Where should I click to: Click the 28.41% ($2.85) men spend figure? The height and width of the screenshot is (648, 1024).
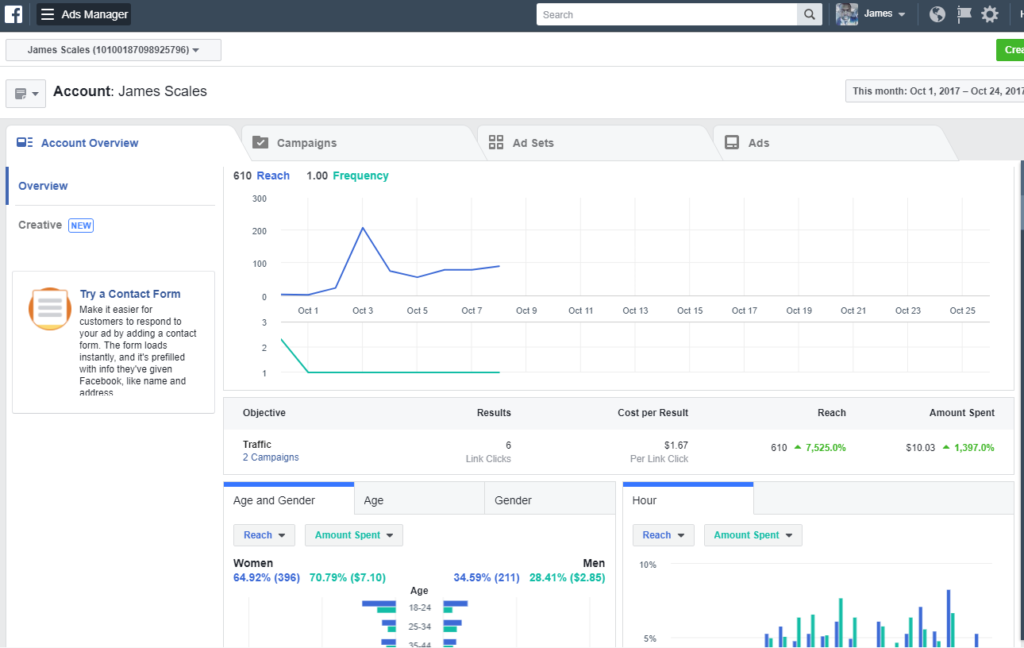pyautogui.click(x=567, y=577)
